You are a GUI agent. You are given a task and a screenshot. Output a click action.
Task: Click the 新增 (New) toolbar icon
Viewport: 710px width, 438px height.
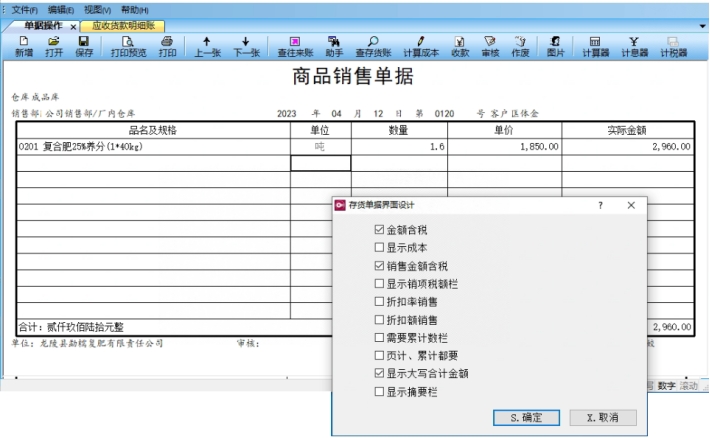pos(24,46)
